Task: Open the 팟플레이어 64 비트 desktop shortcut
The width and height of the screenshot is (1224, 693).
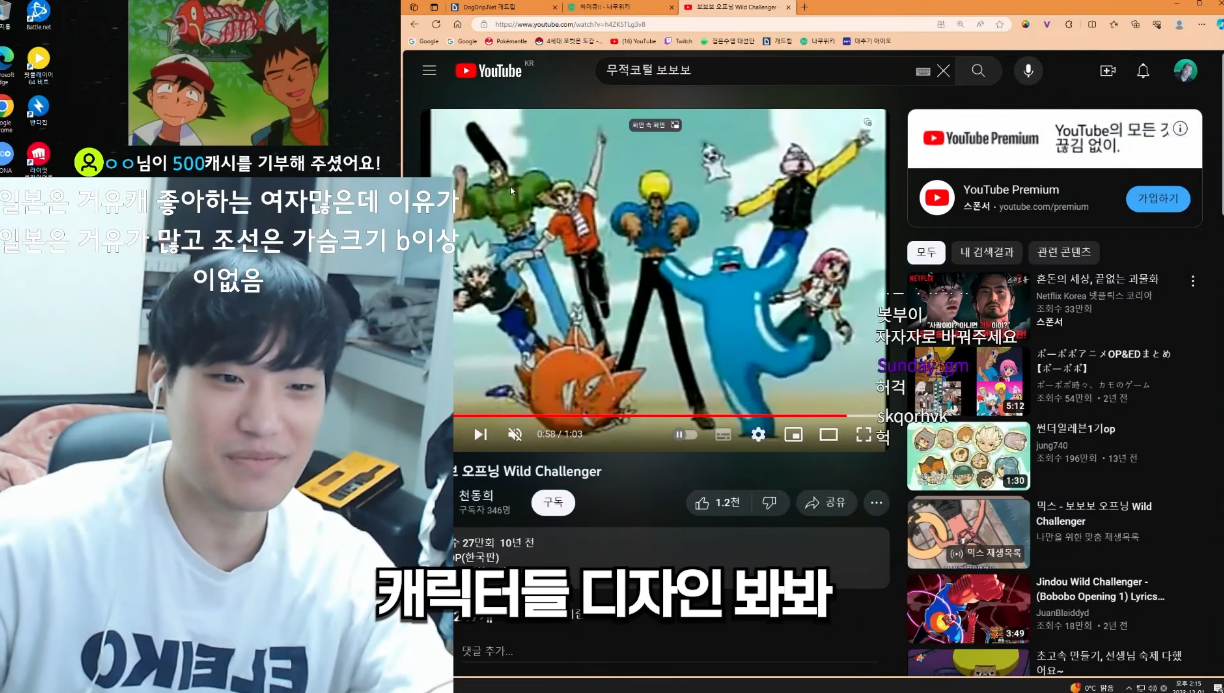Action: coord(38,65)
